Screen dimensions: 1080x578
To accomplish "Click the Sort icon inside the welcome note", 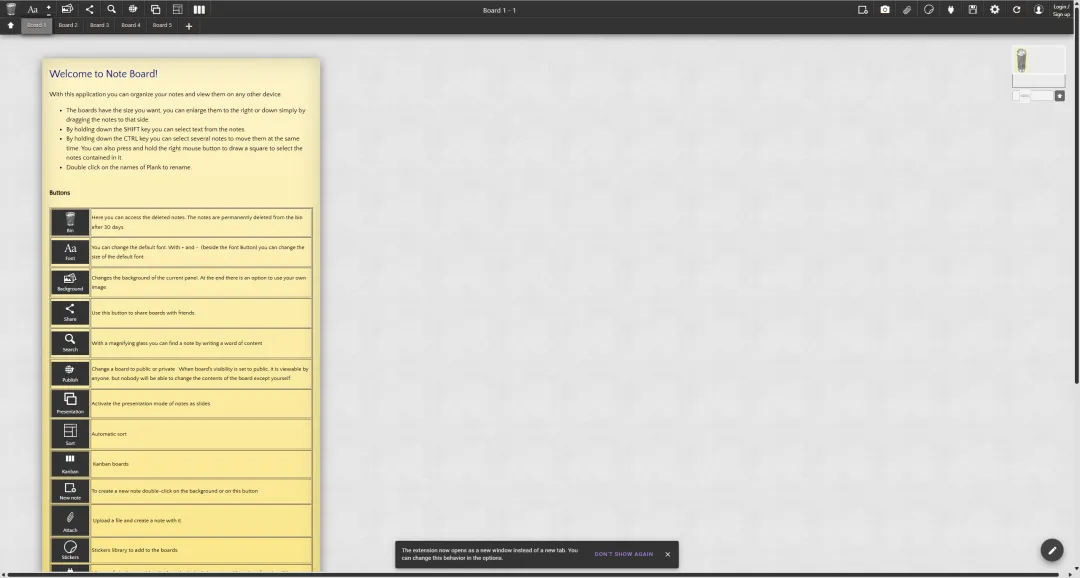I will 70,434.
